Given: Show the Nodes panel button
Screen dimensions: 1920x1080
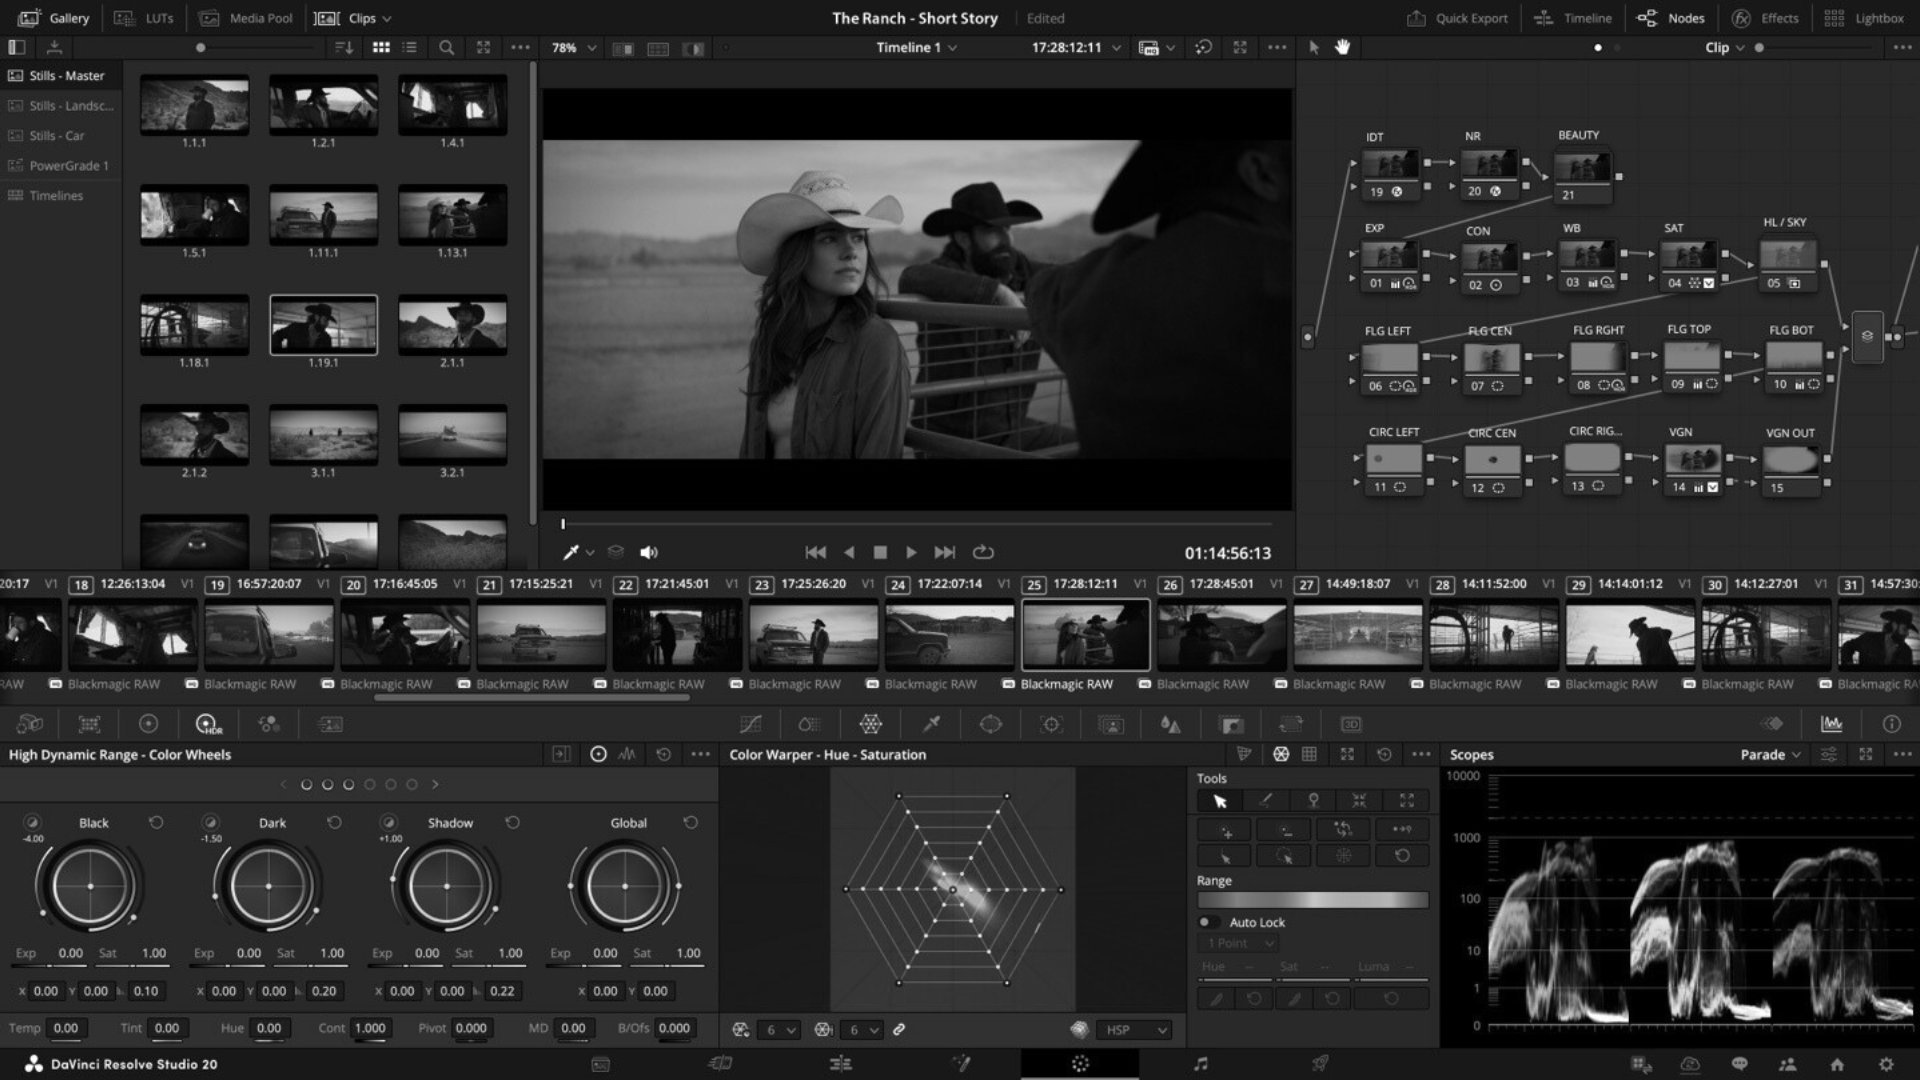Looking at the screenshot, I should [1670, 18].
